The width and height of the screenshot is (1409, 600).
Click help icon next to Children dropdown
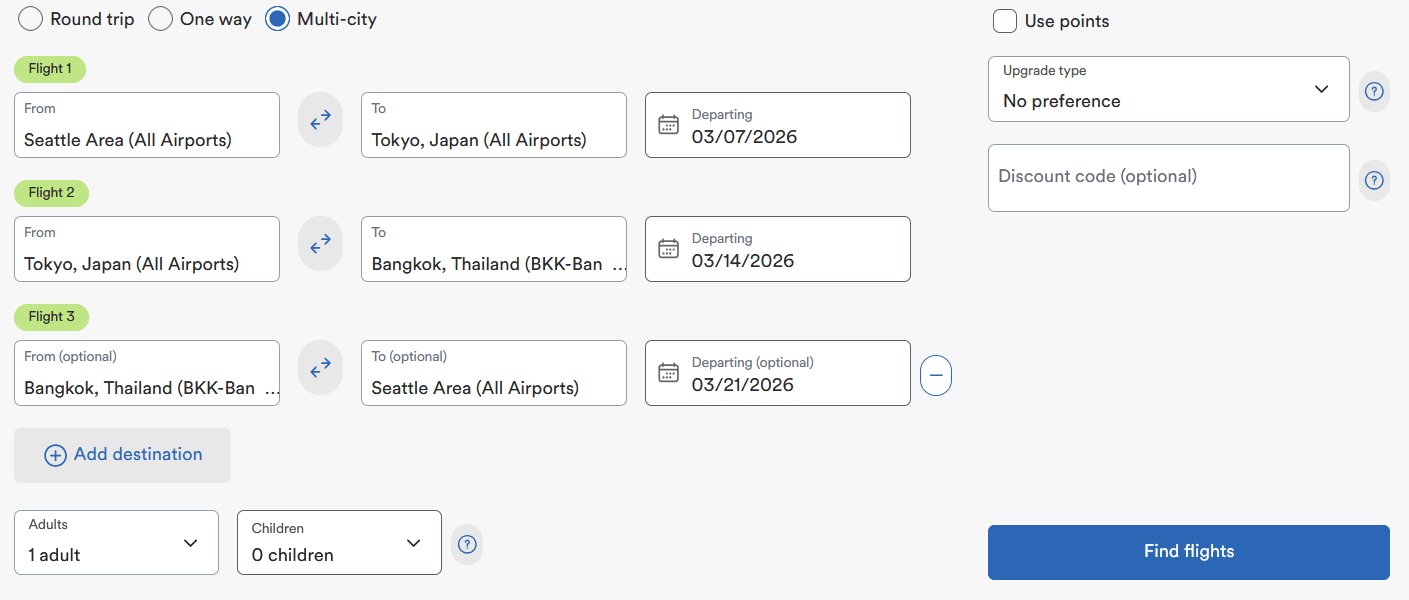pyautogui.click(x=467, y=545)
